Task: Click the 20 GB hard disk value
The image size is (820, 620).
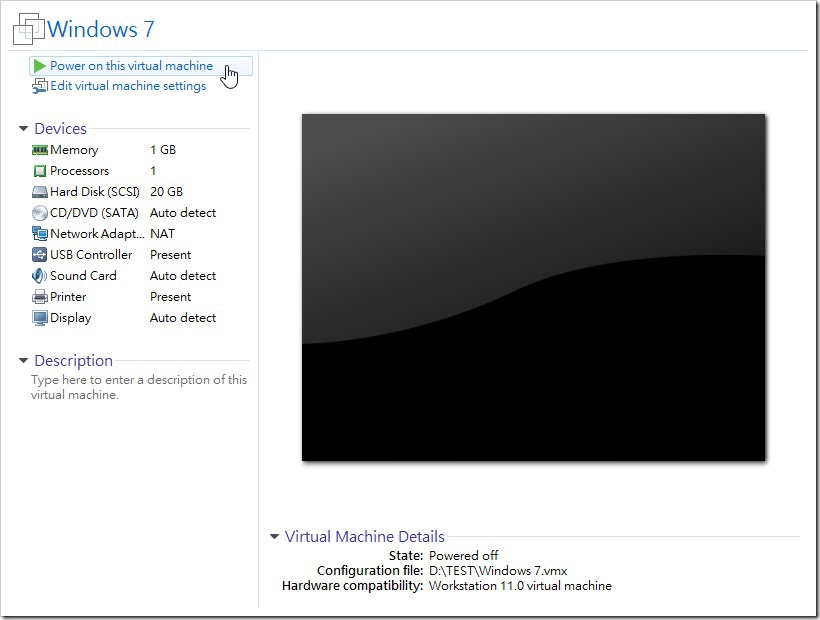Action: [x=166, y=192]
